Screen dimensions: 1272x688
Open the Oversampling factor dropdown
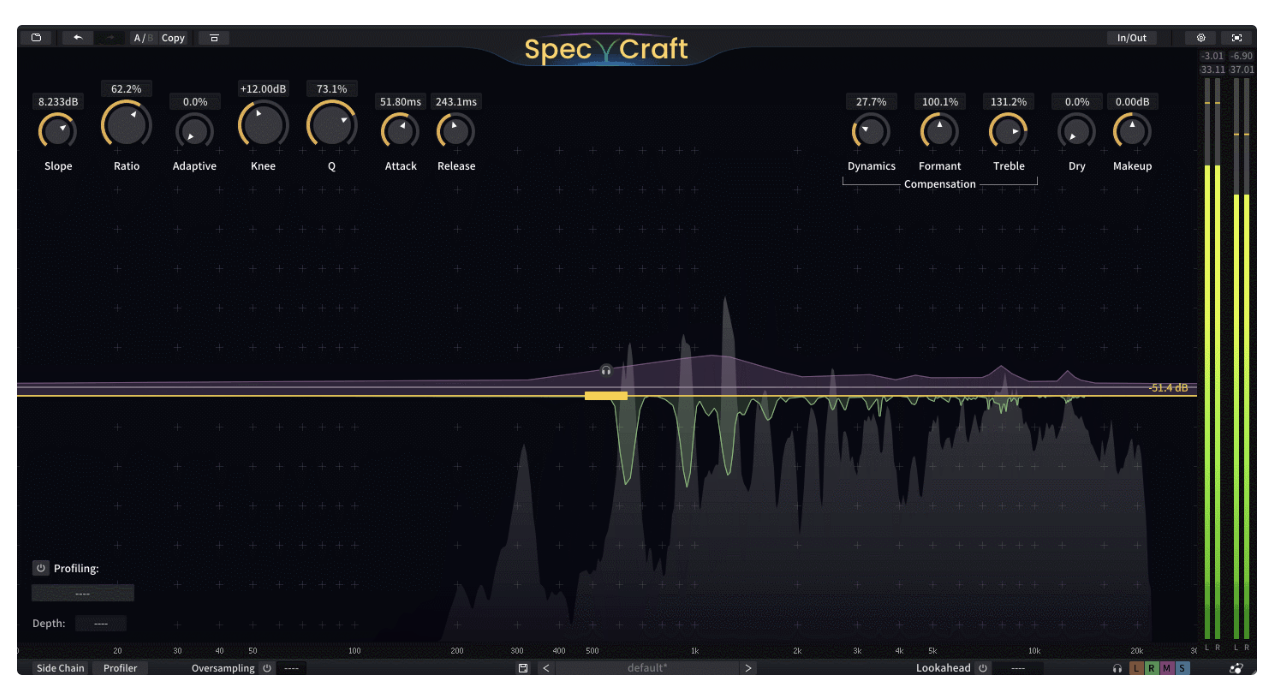(x=292, y=668)
